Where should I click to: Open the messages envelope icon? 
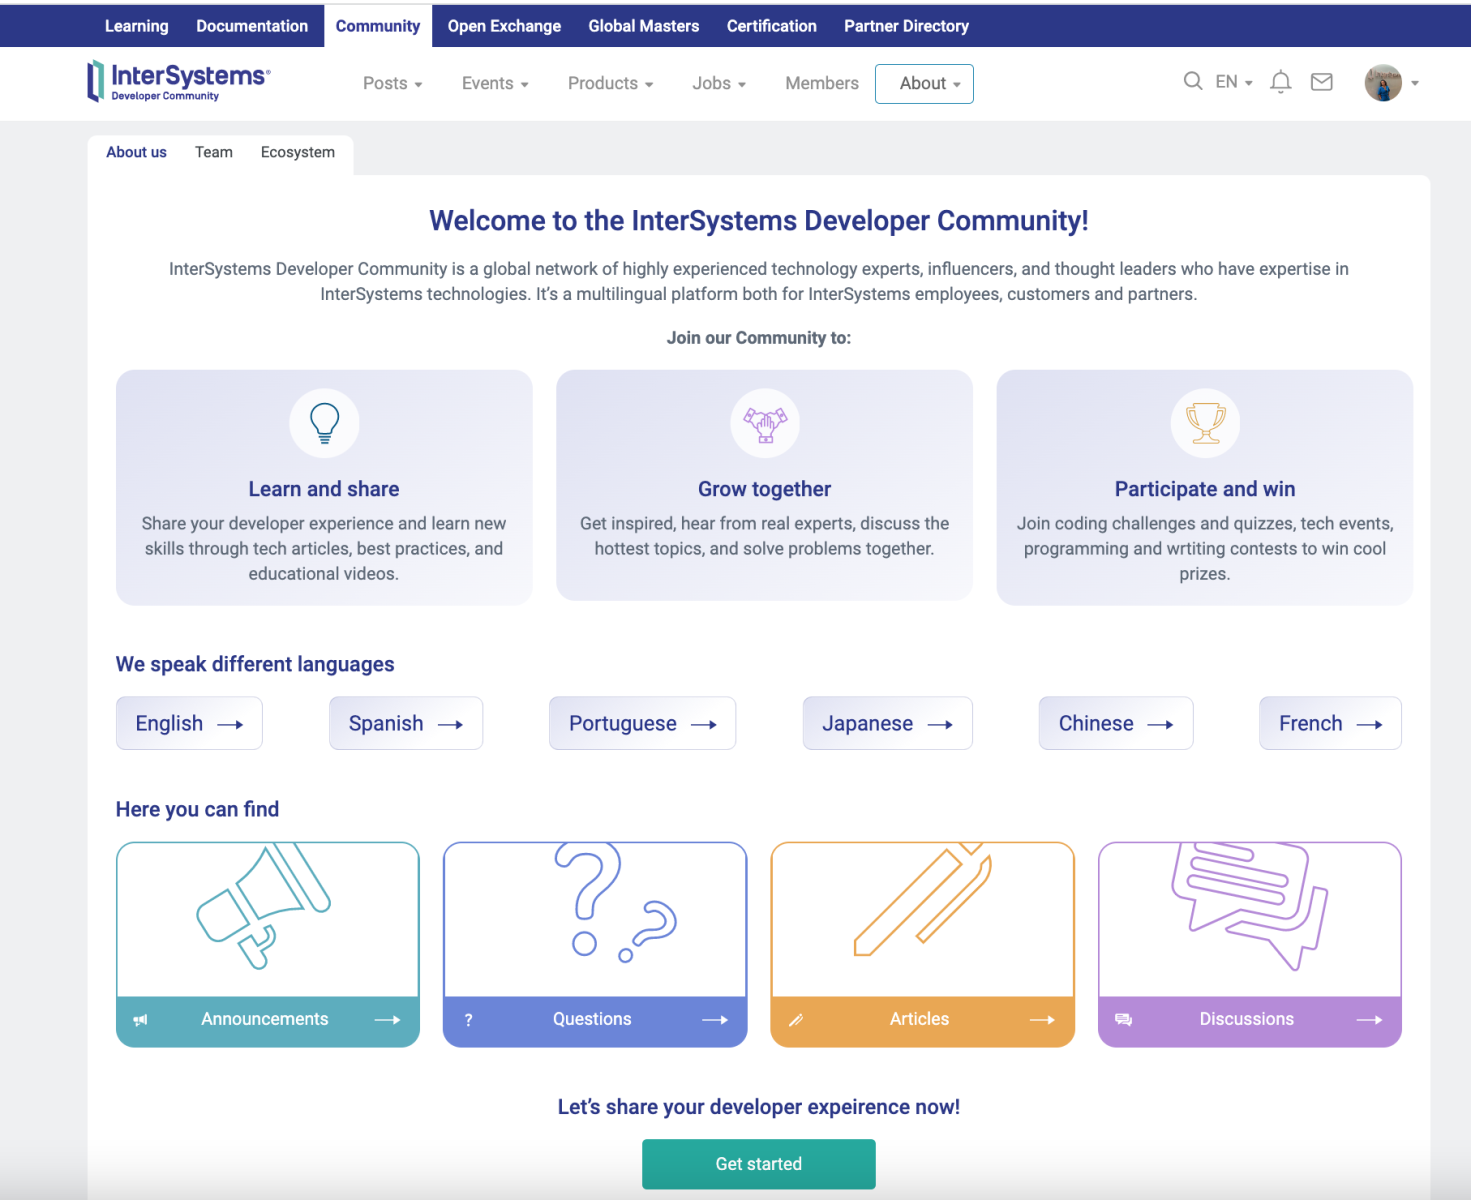coord(1321,82)
